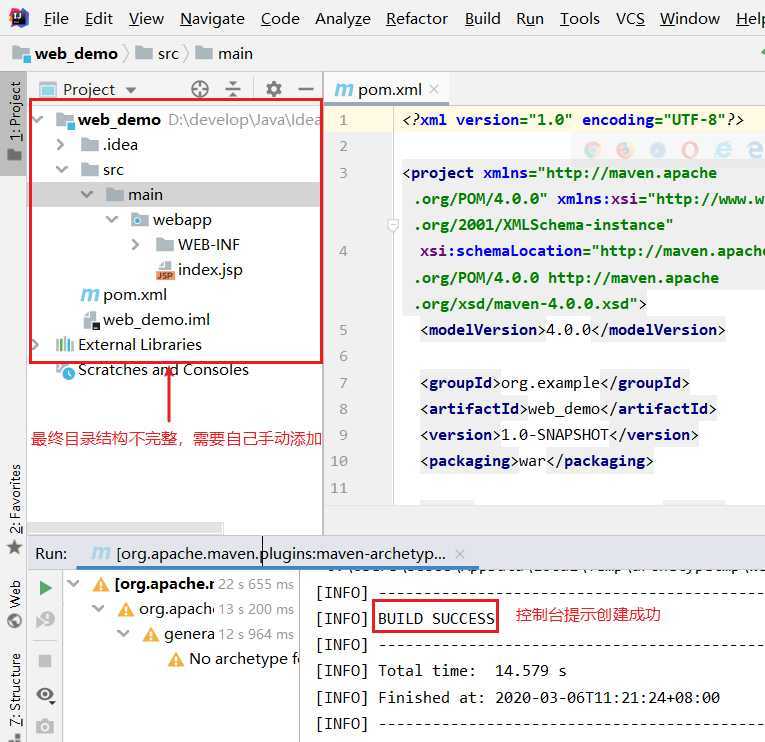765x742 pixels.
Task: Toggle the Web side tab
Action: pyautogui.click(x=15, y=603)
